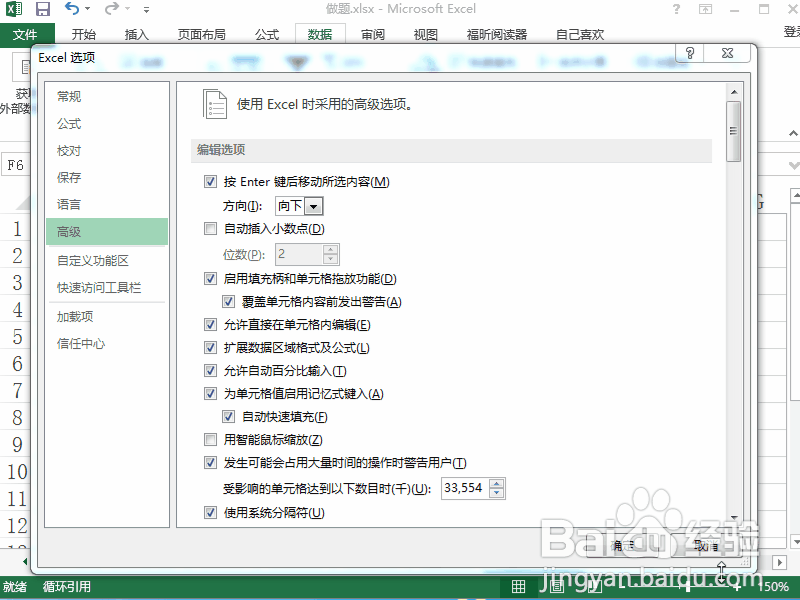Viewport: 800px width, 600px height.
Task: Increase 位数 value with up spinner
Action: click(331, 249)
